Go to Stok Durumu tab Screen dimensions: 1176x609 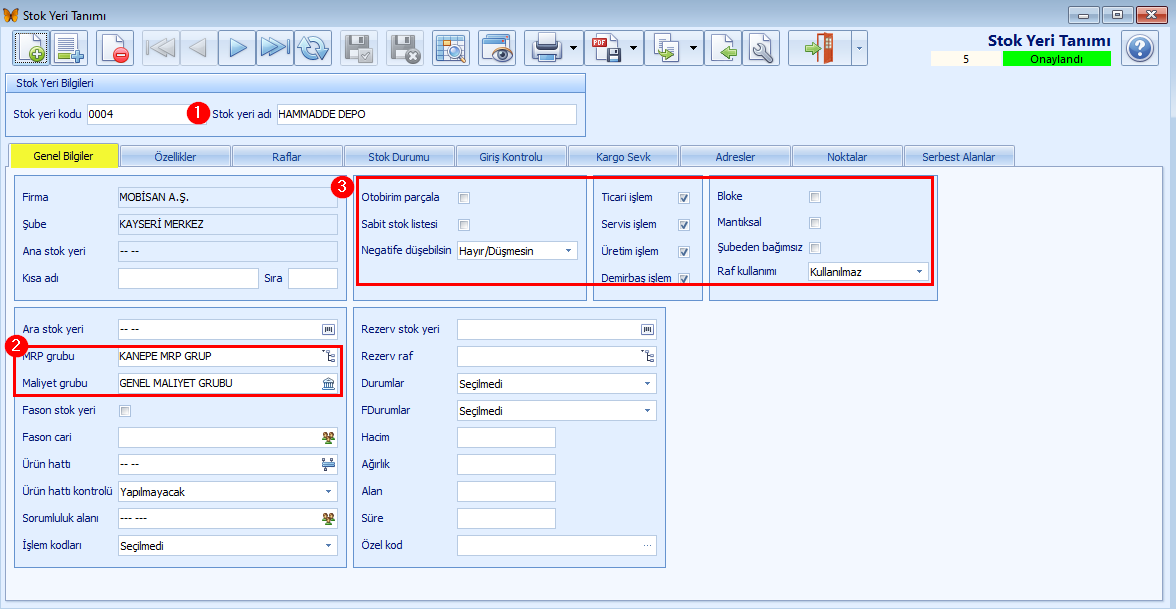coord(400,156)
